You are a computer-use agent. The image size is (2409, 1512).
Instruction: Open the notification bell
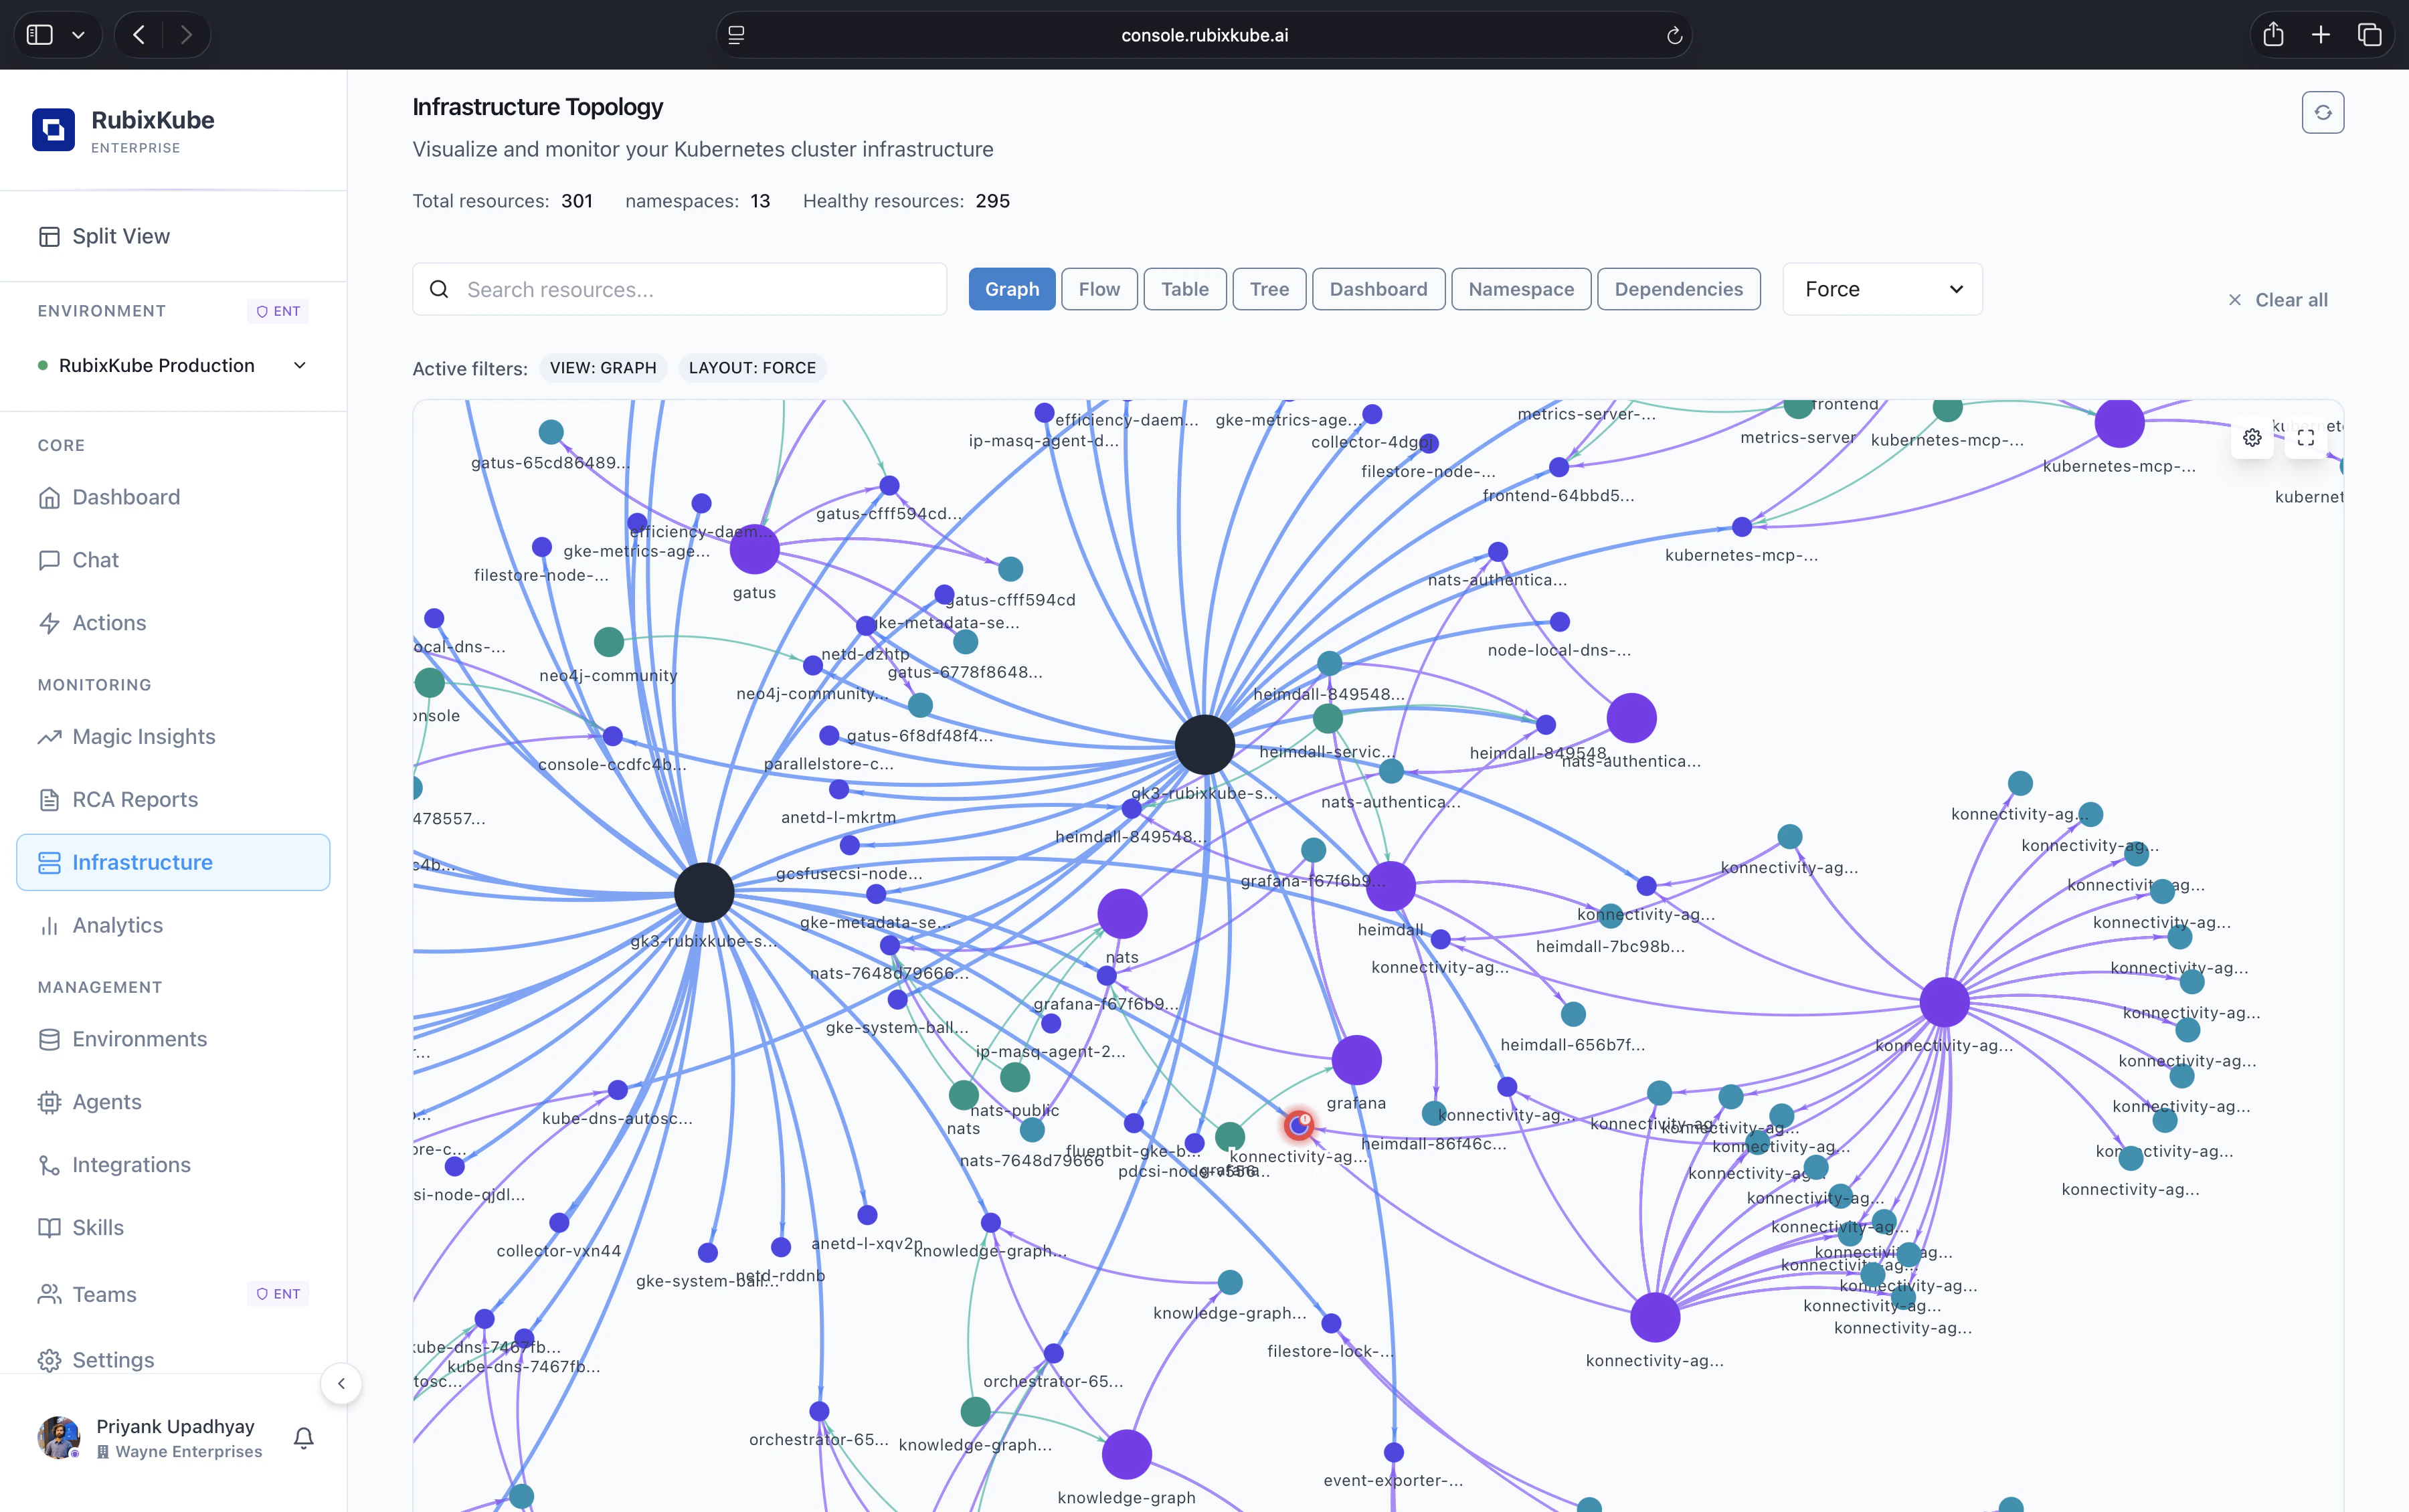coord(302,1437)
